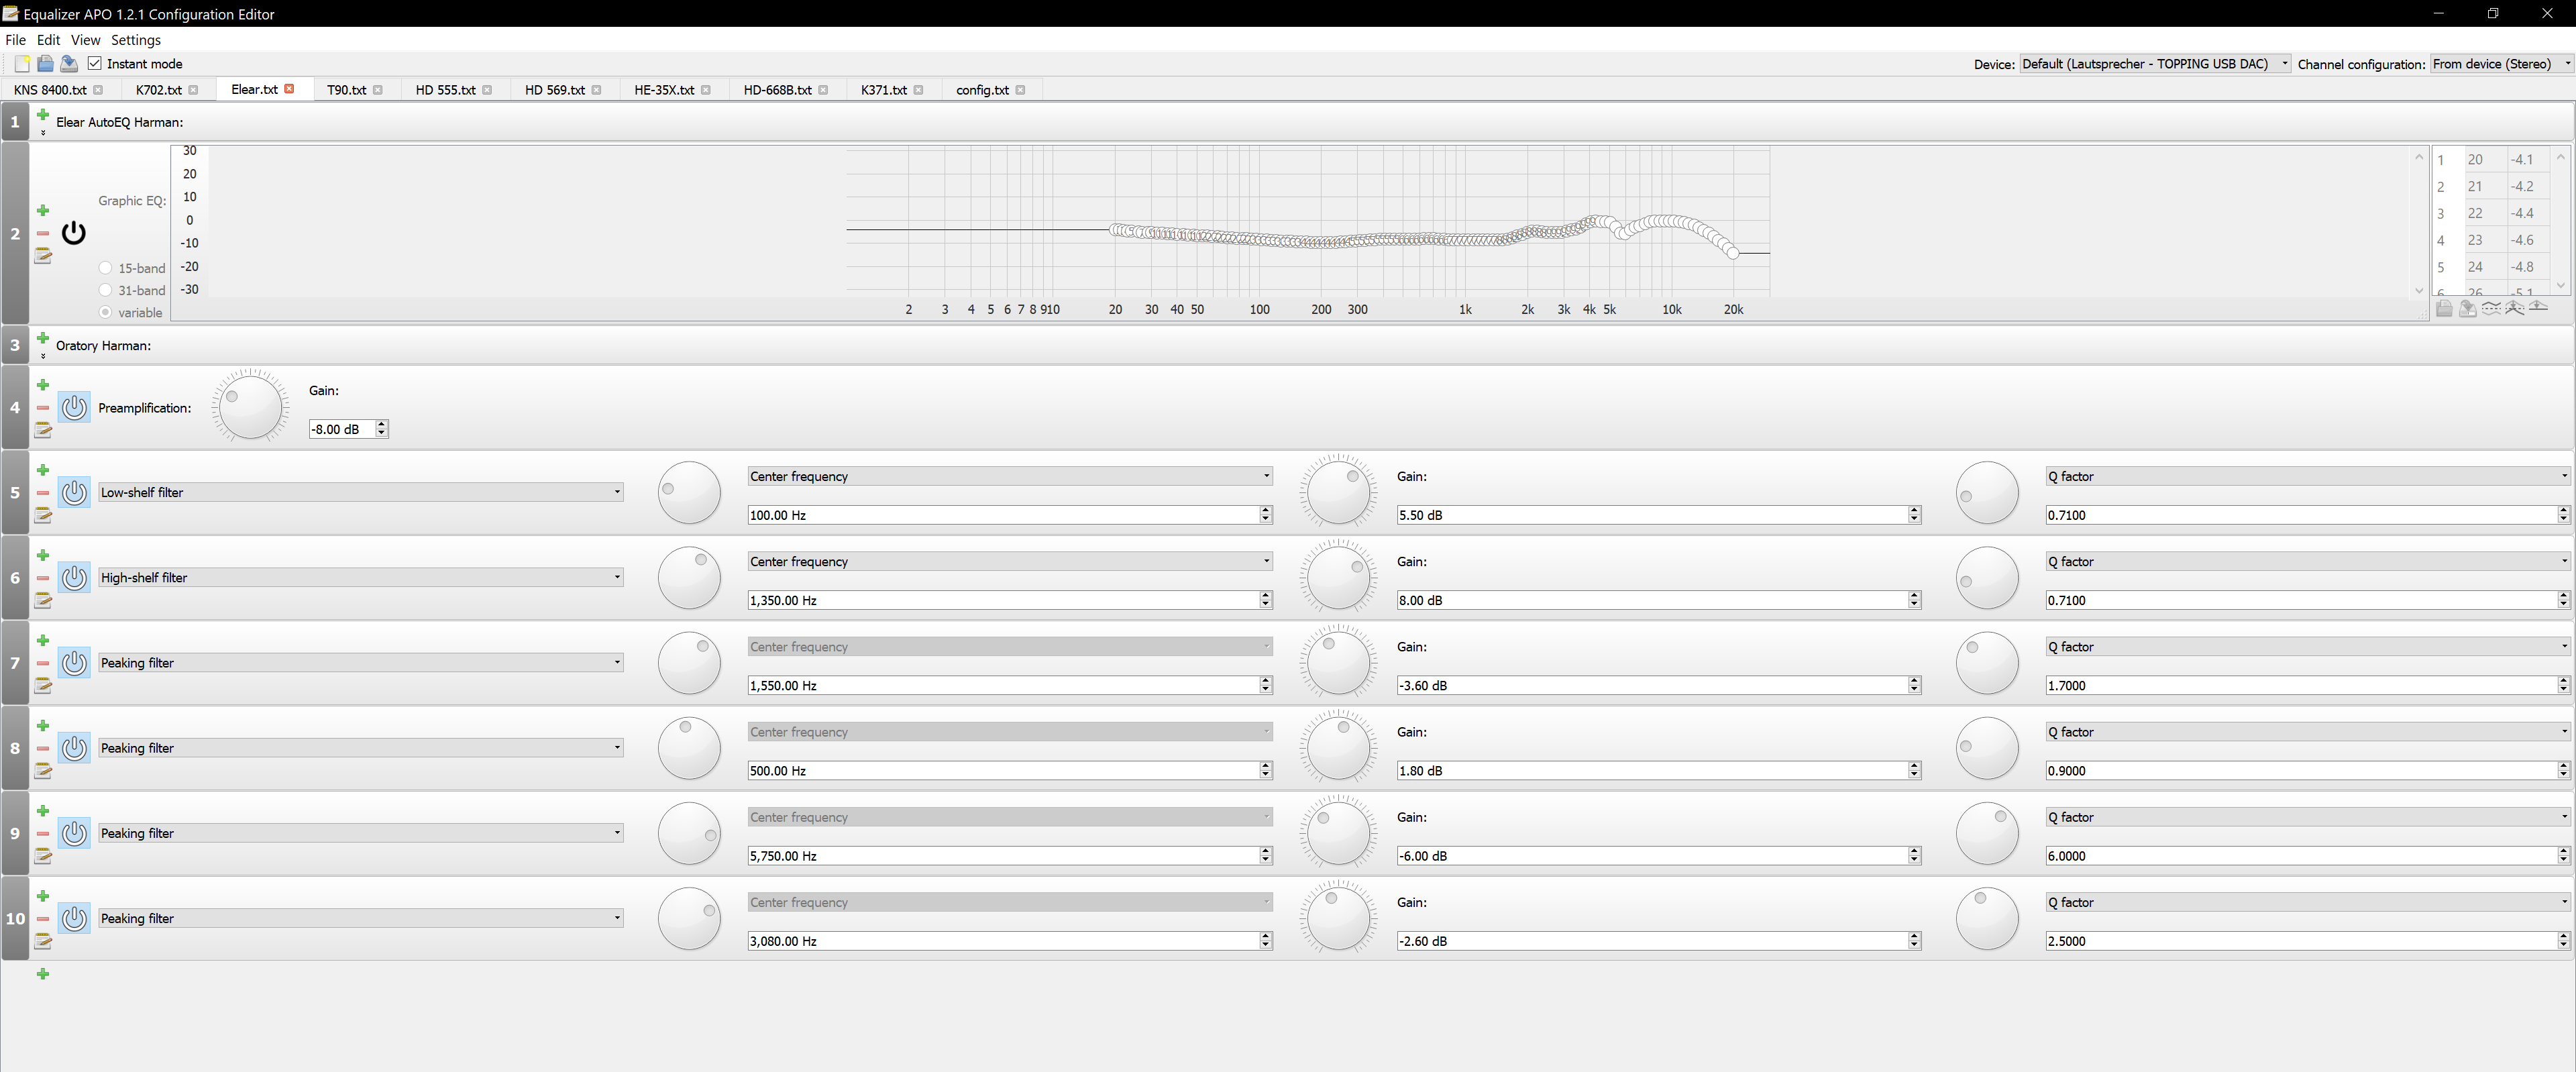Disable the Instant mode checkbox
The image size is (2576, 1072).
coord(95,64)
